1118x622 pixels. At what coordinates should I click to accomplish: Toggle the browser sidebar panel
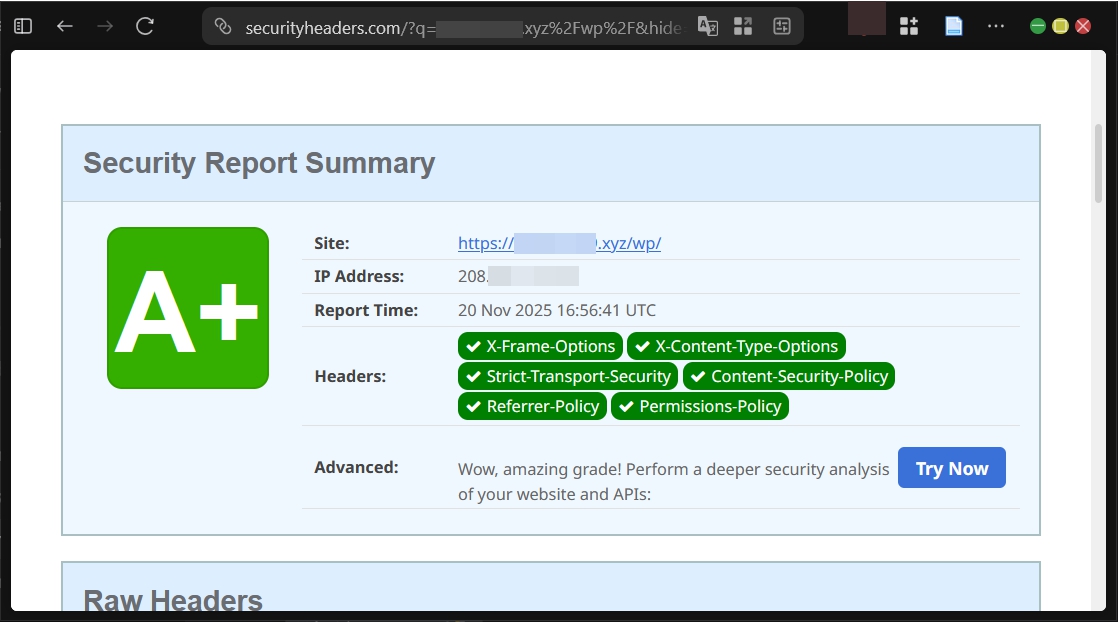(22, 25)
